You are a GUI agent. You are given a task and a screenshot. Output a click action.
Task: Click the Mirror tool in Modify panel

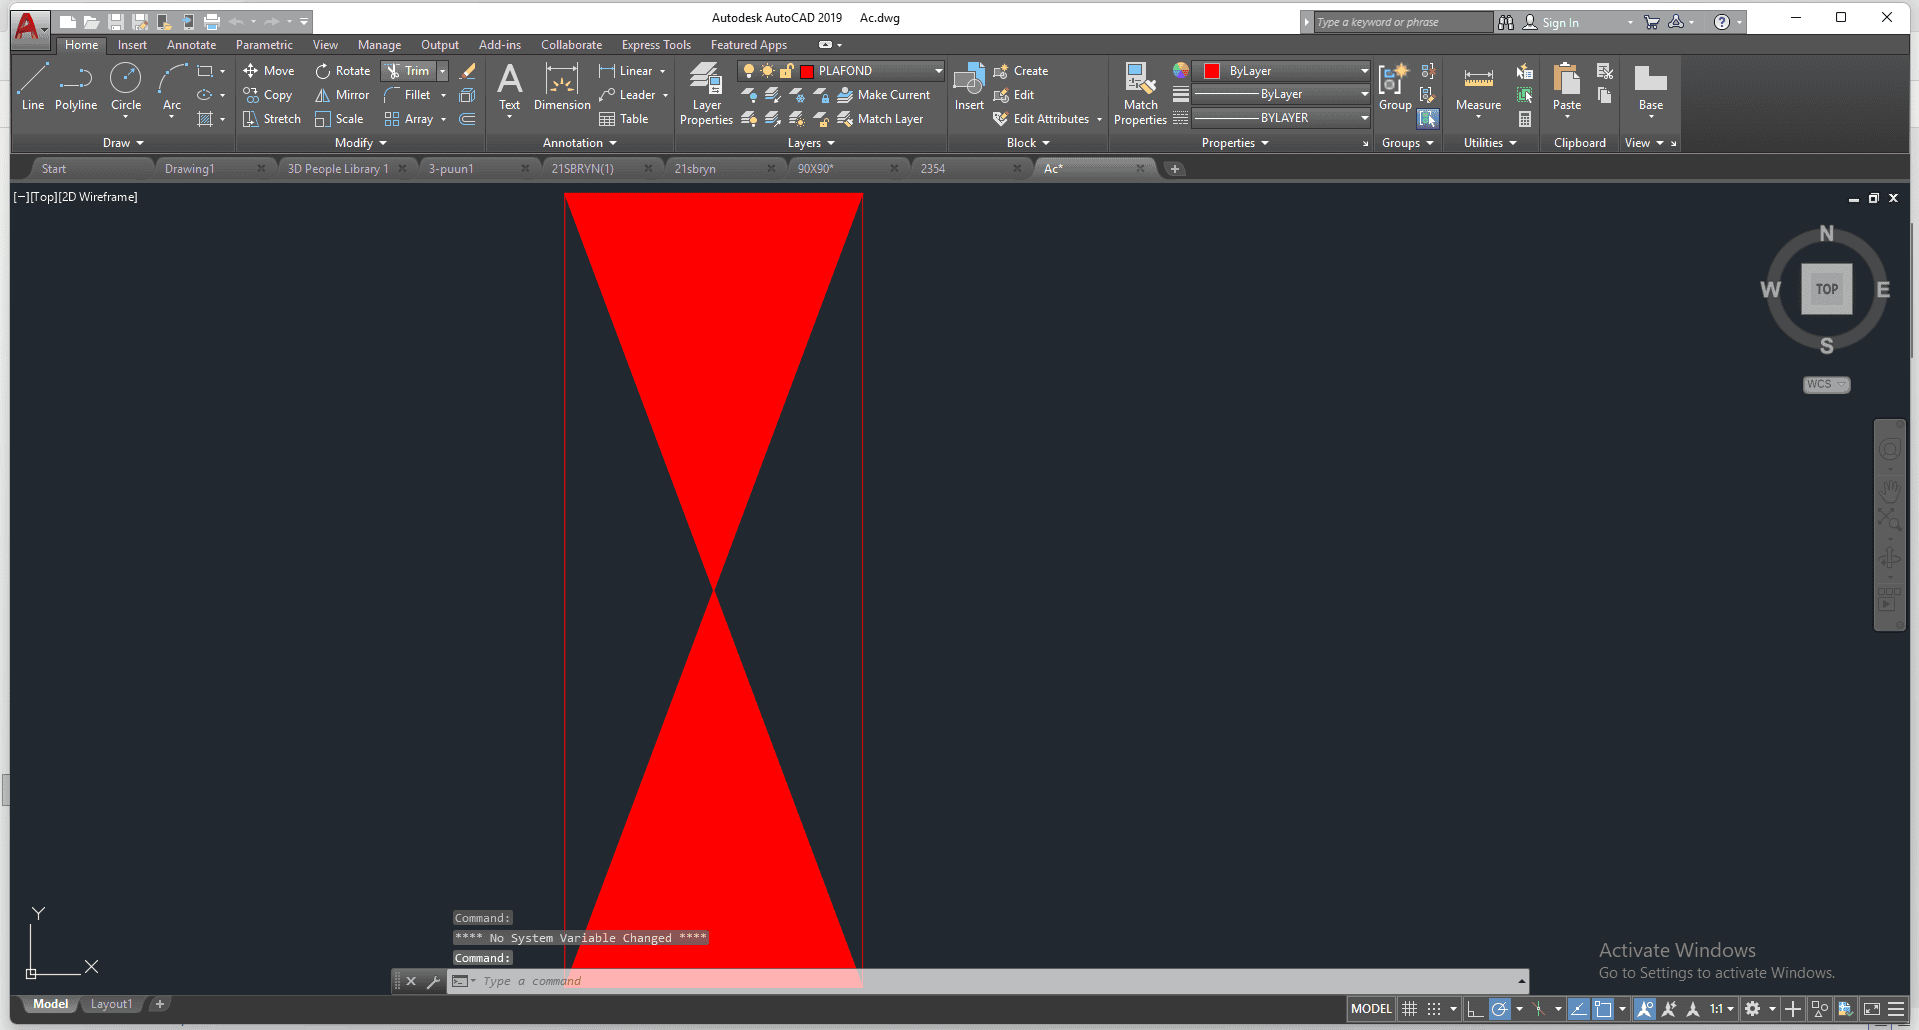coord(342,95)
